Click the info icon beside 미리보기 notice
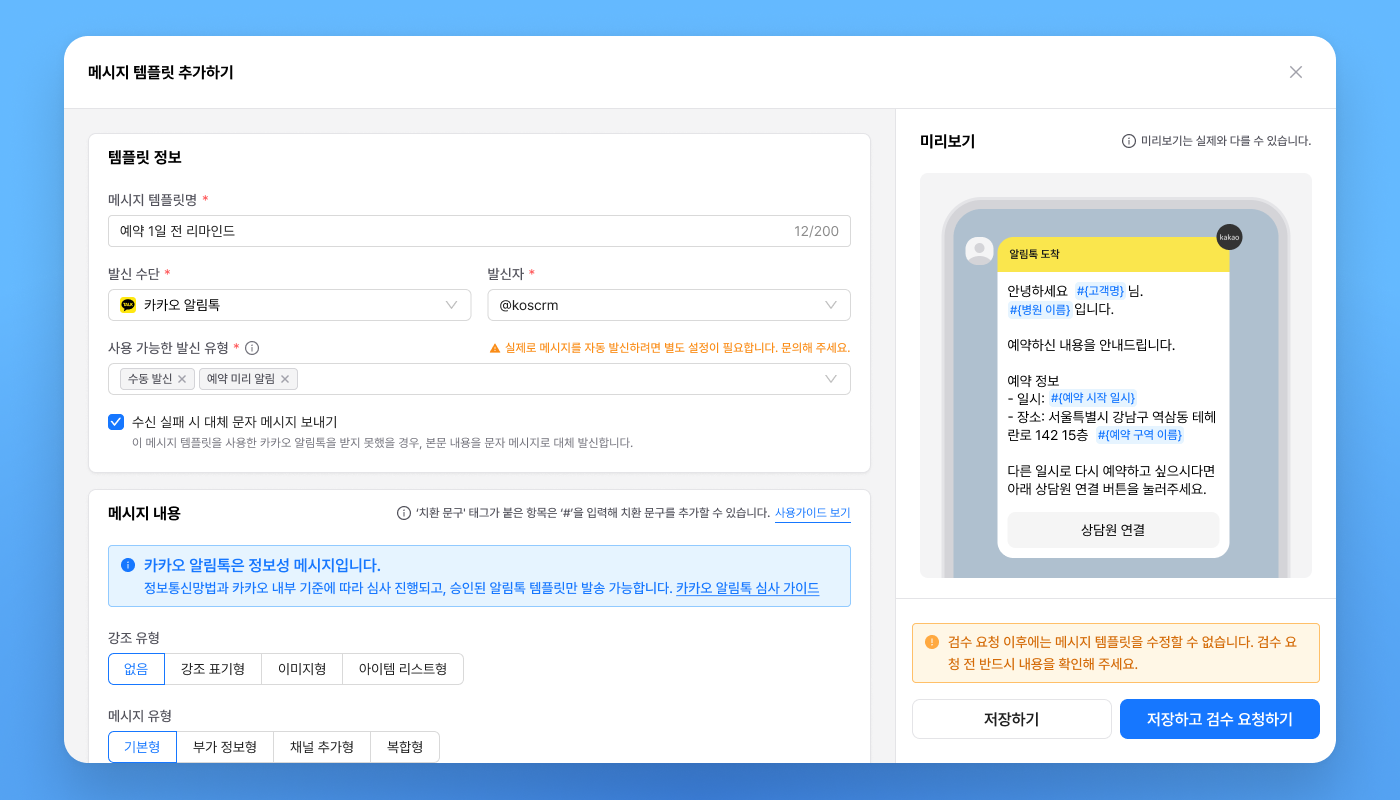Viewport: 1400px width, 800px height. 1129,141
